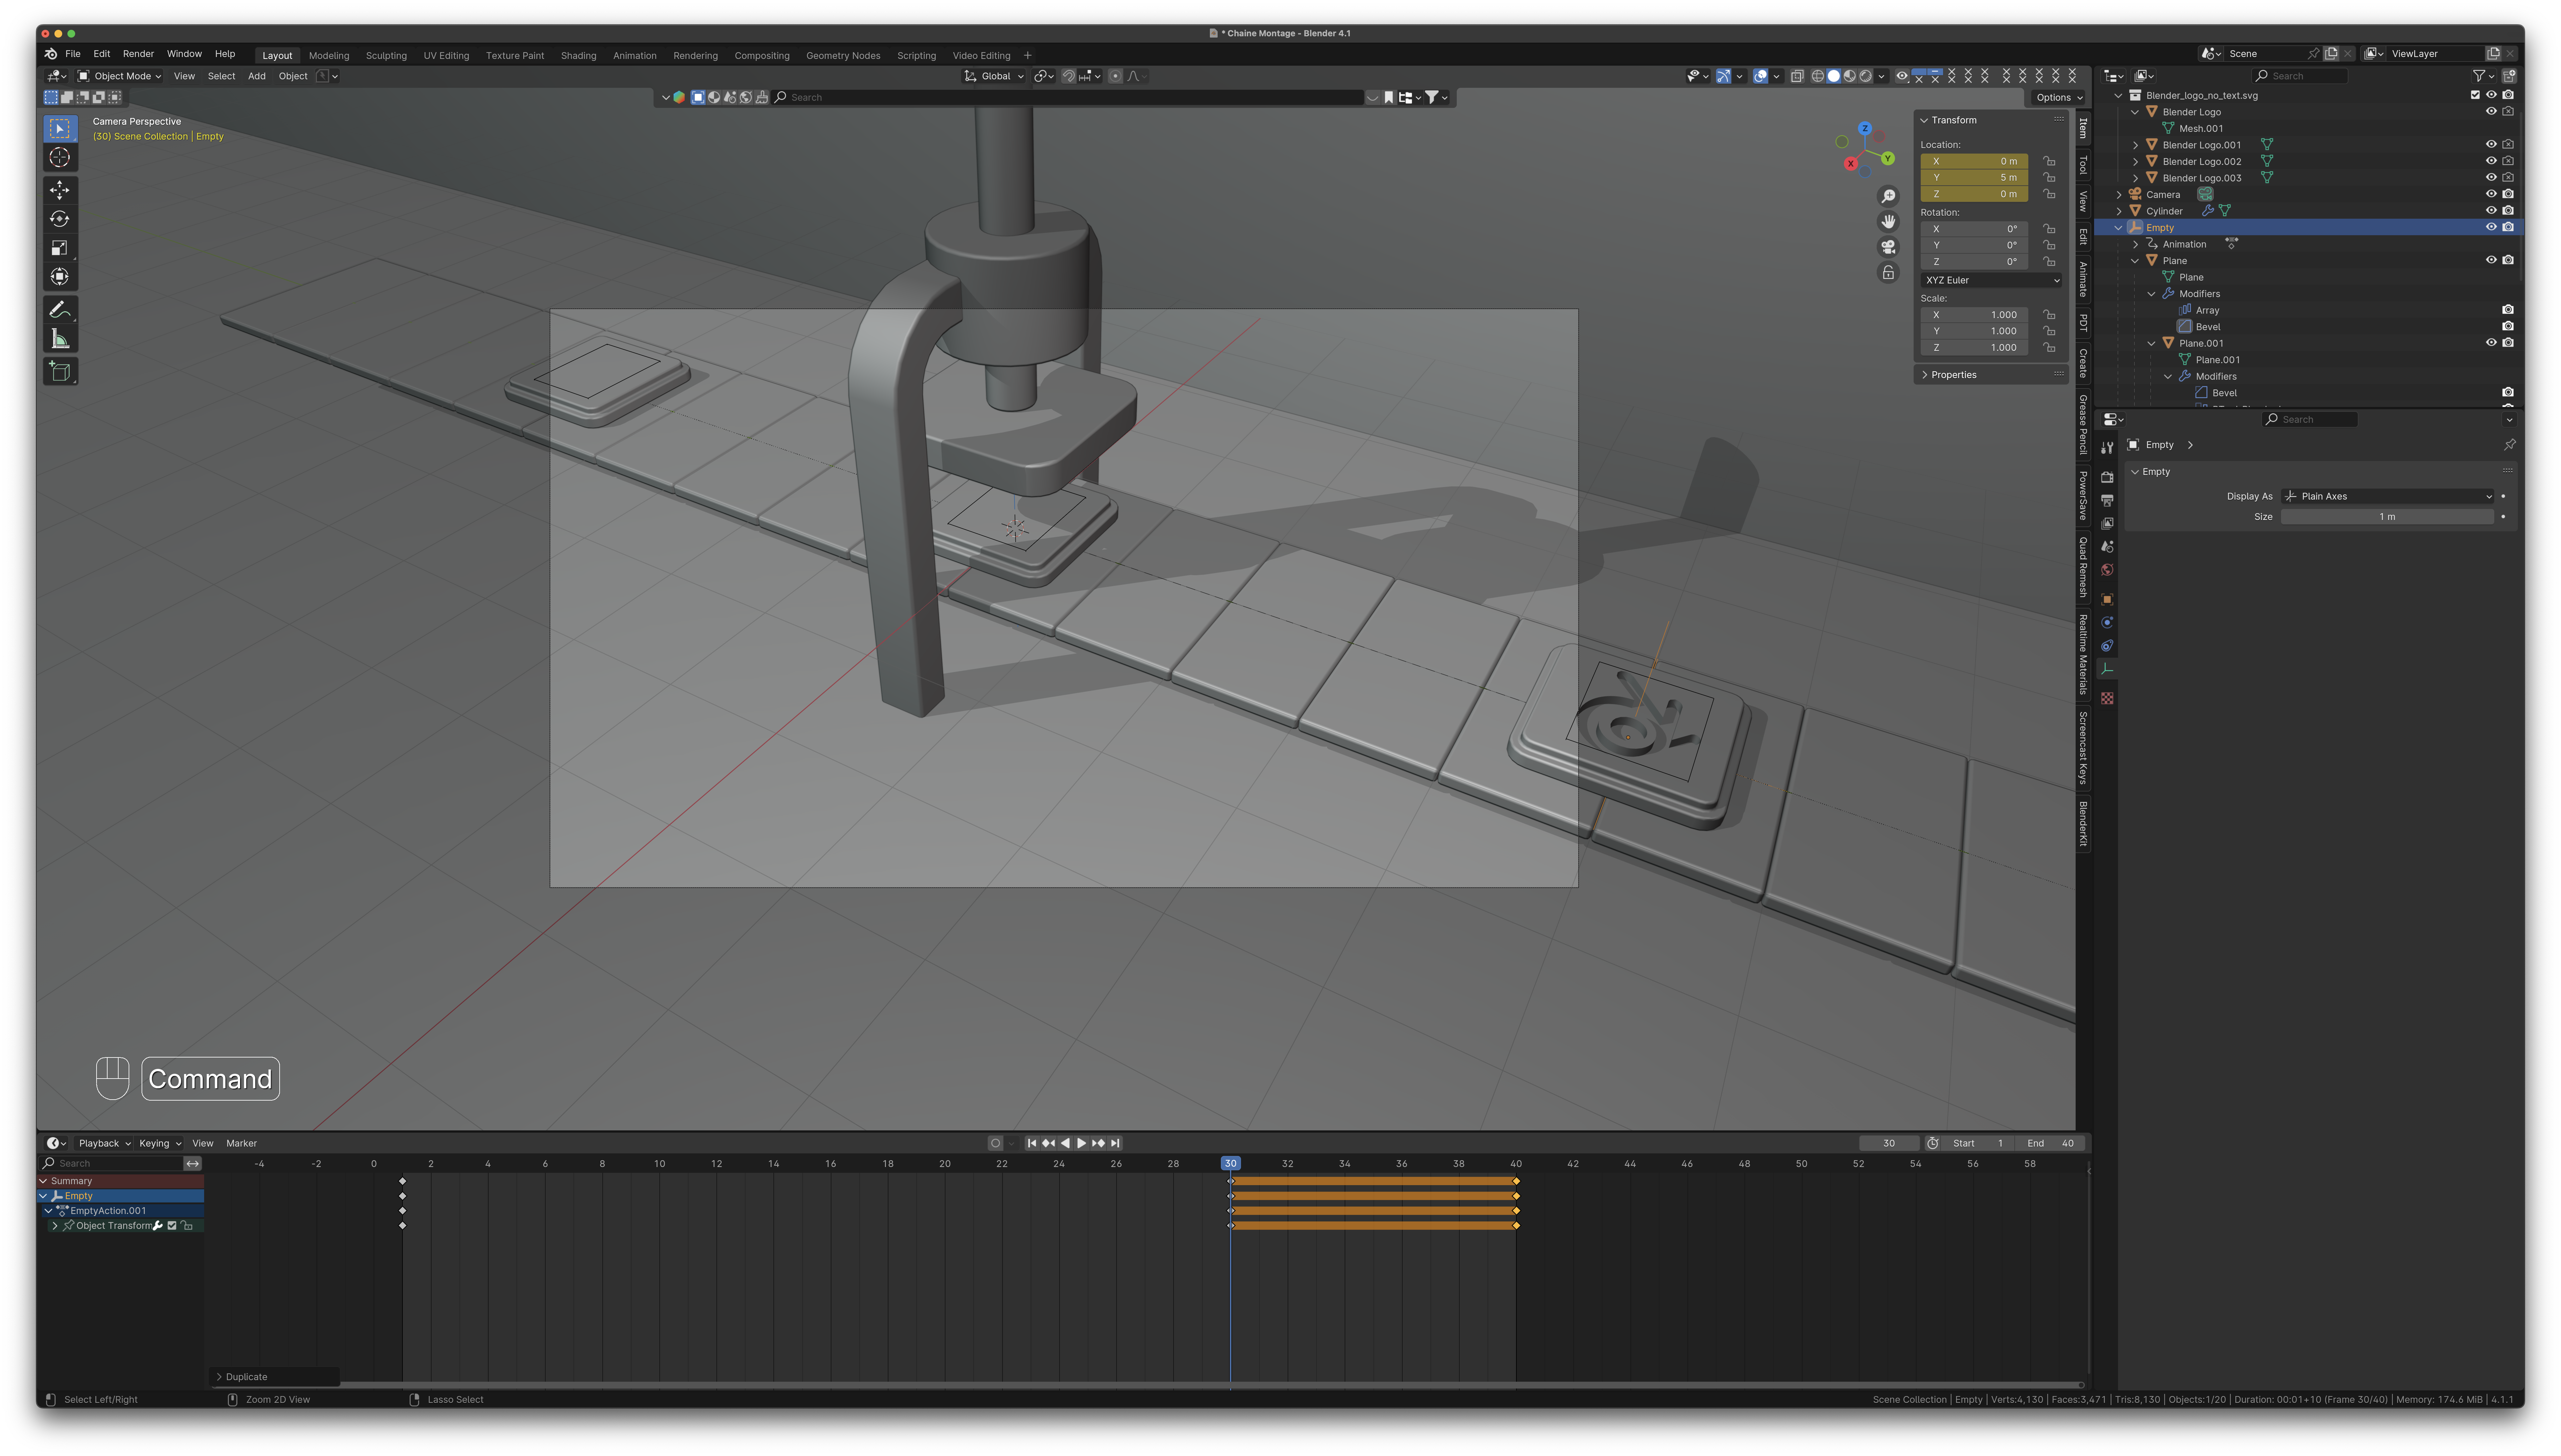The image size is (2561, 1456).
Task: Hide the Camera object in the outliner
Action: (x=2491, y=194)
